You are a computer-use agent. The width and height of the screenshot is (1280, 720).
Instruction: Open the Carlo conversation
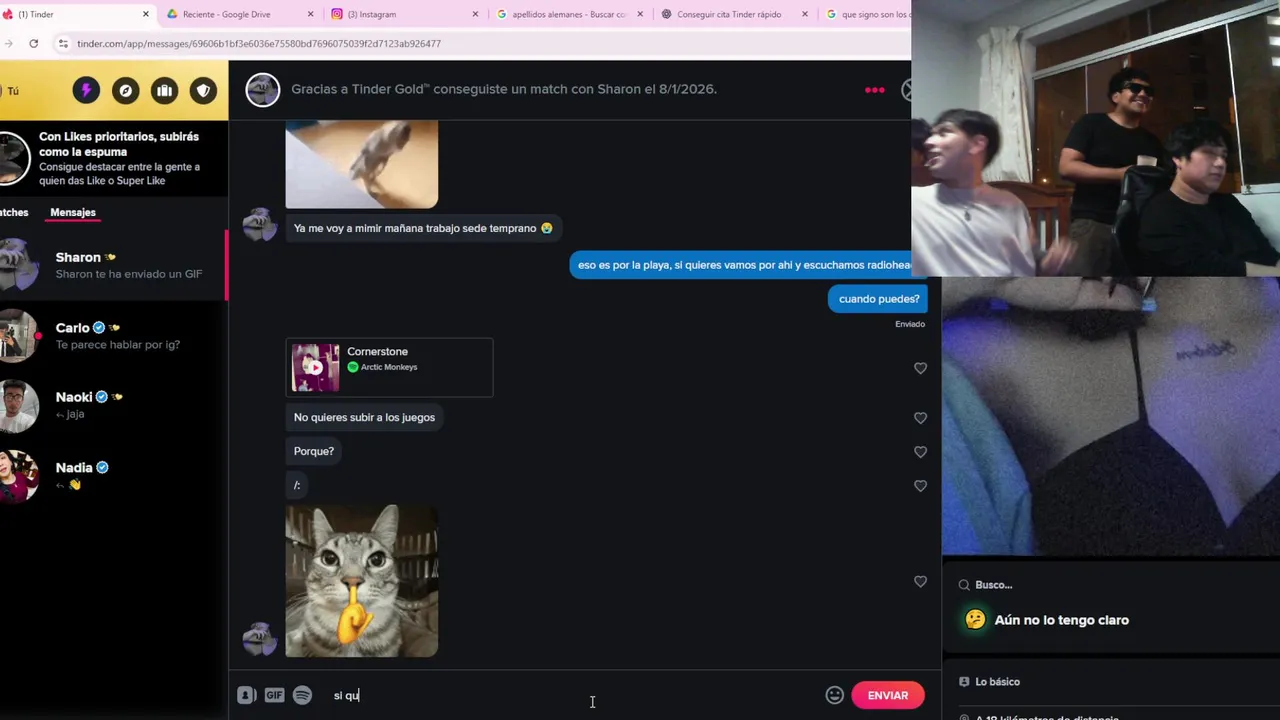[x=114, y=336]
